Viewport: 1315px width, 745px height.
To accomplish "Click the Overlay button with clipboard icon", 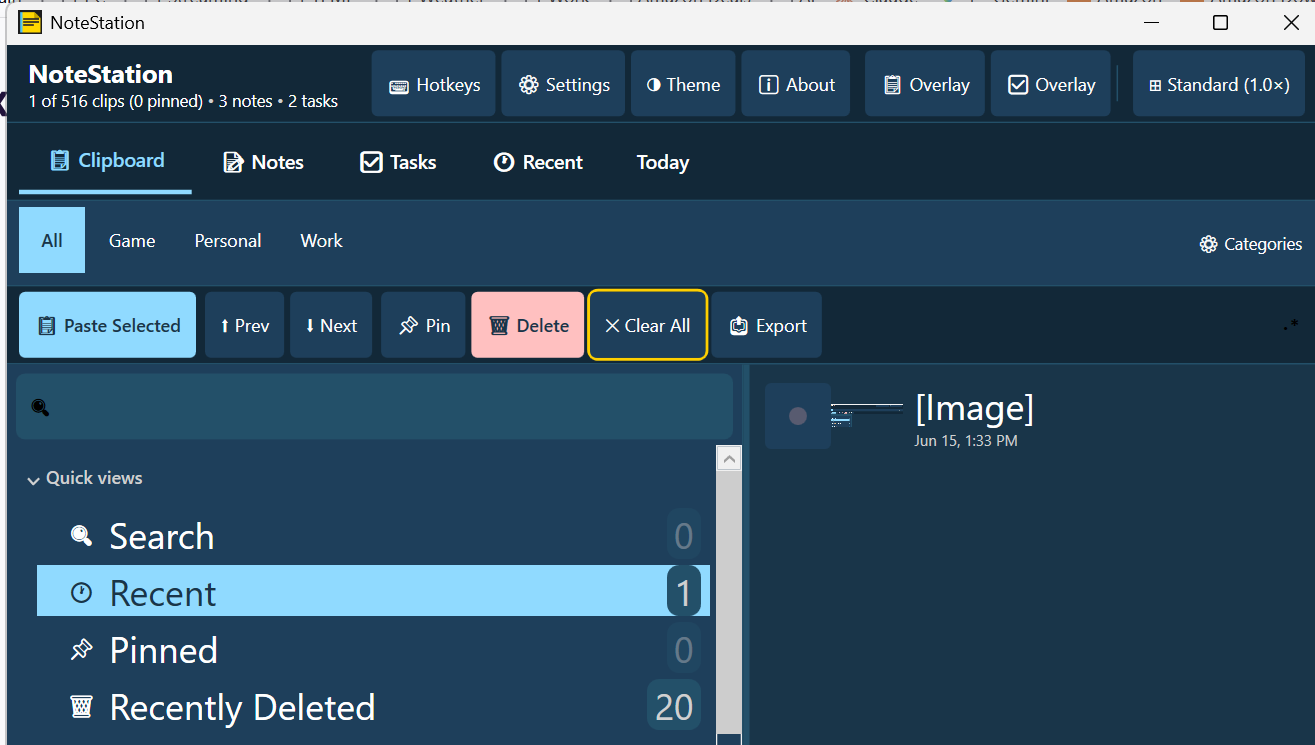I will [x=925, y=84].
